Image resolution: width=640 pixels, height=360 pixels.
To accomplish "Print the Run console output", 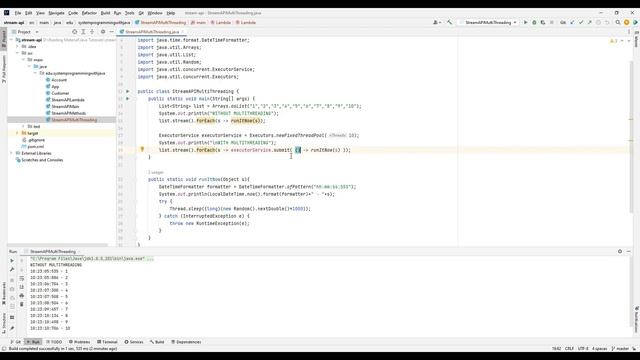I will (22, 296).
